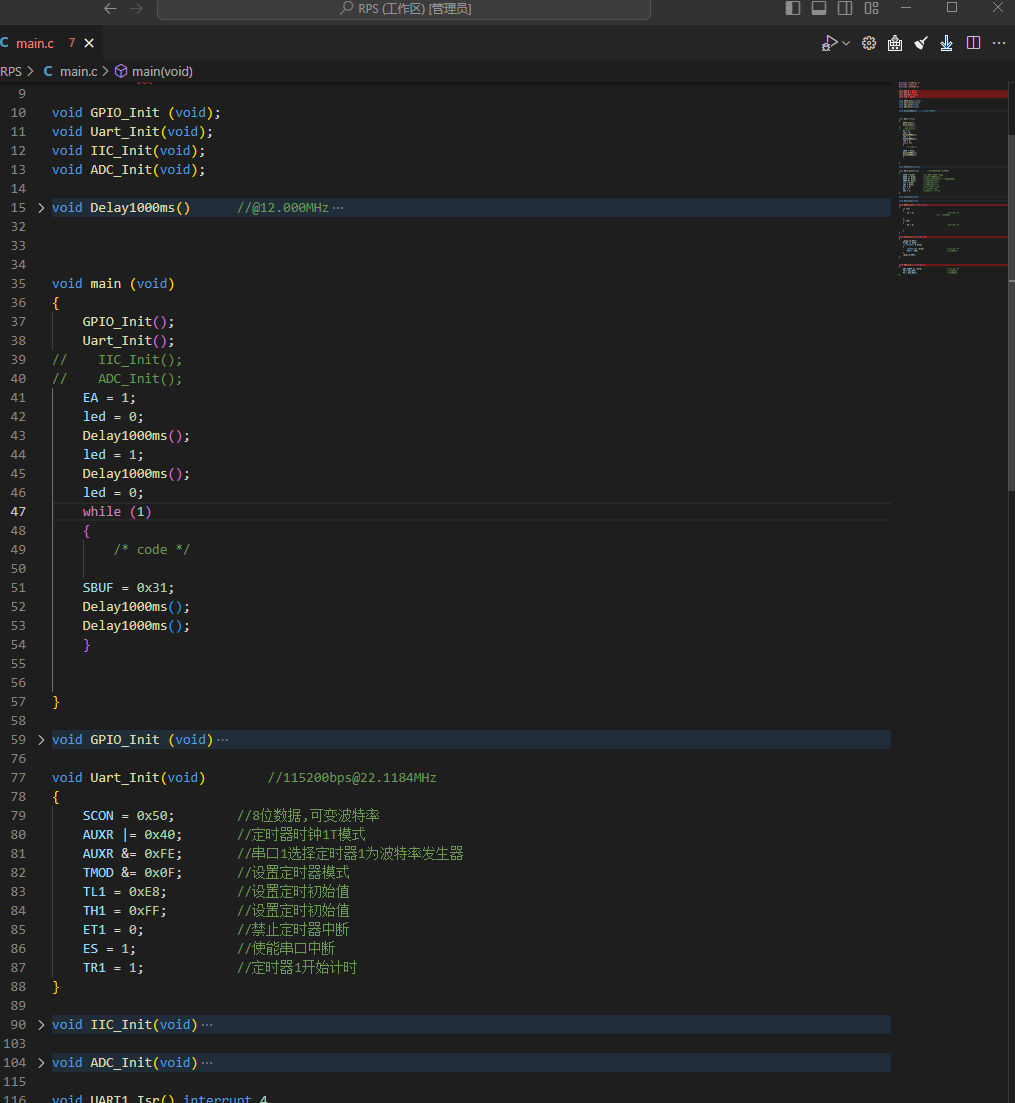Click the RPS workspace search box
This screenshot has width=1015, height=1103.
click(404, 9)
